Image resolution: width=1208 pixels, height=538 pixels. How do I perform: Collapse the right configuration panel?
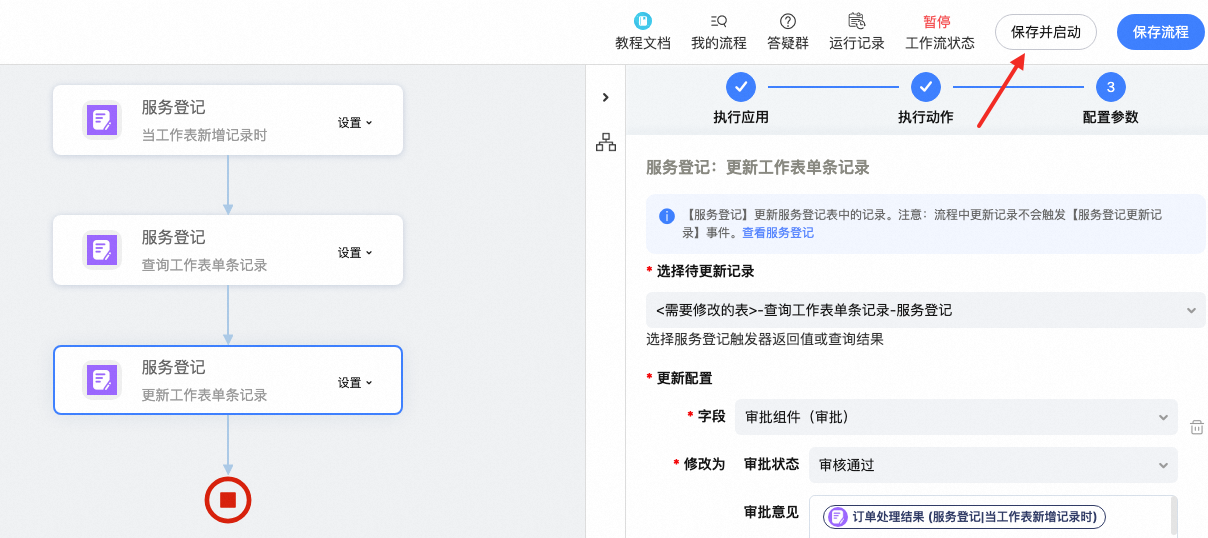click(x=605, y=97)
